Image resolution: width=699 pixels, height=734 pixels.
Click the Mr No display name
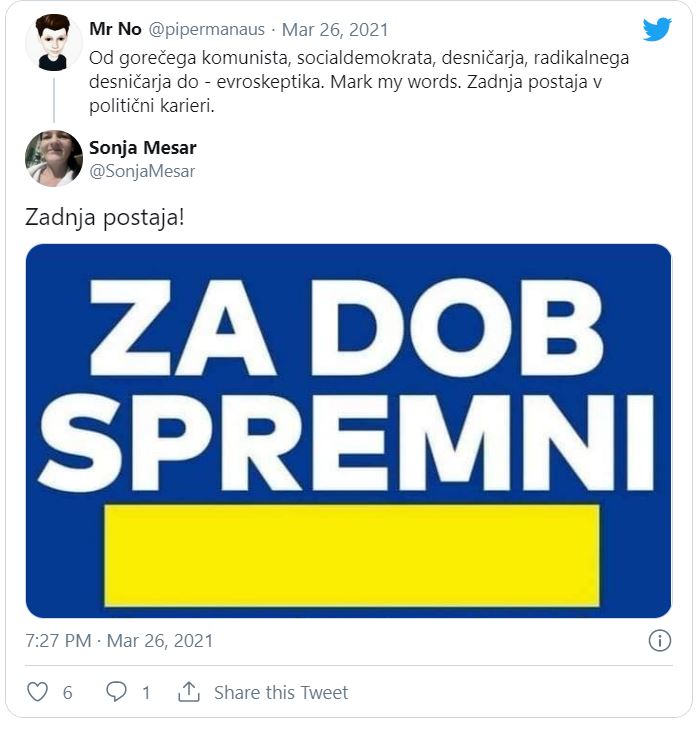pos(115,30)
